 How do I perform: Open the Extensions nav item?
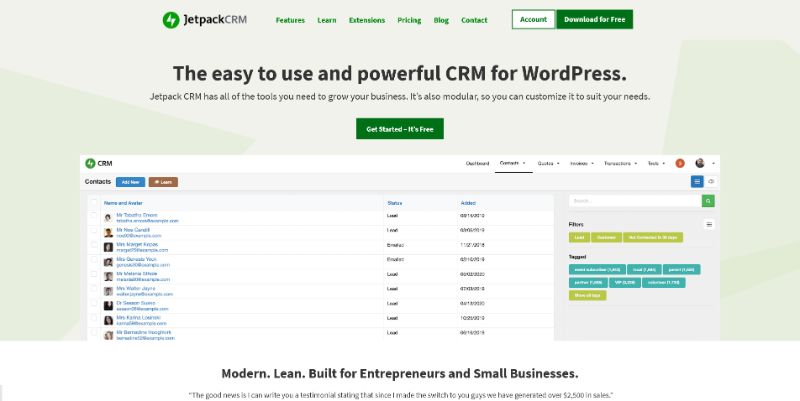click(367, 20)
